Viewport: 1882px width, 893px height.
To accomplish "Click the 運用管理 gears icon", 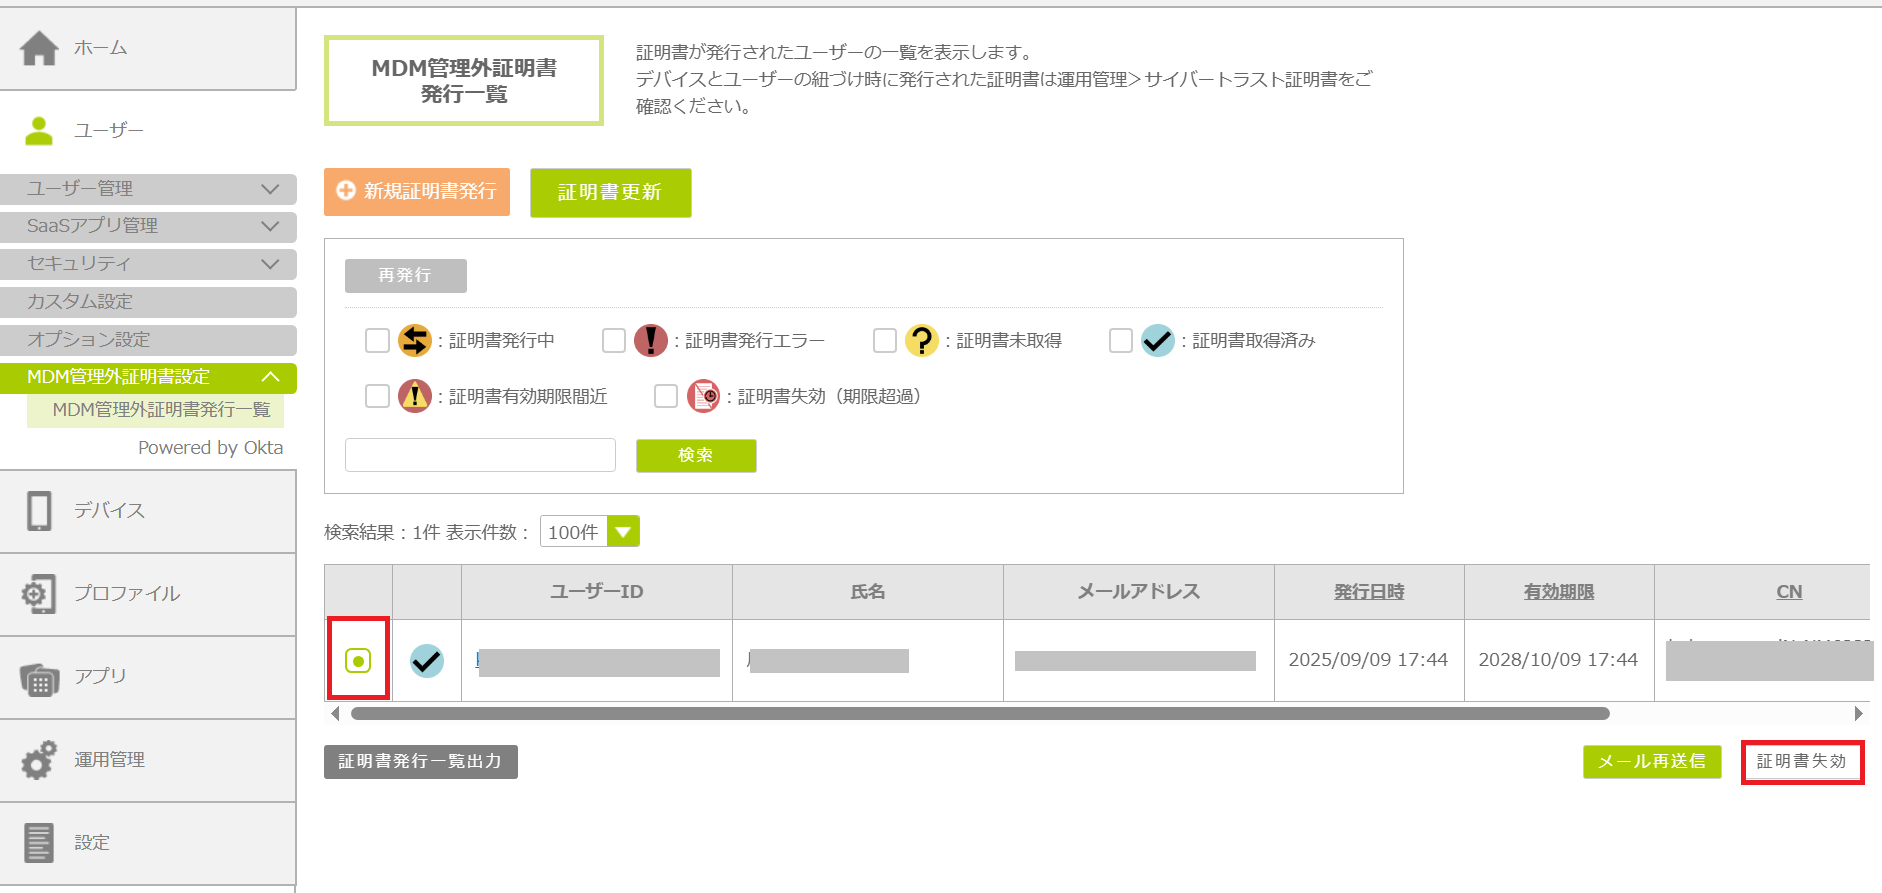I will click(x=39, y=760).
